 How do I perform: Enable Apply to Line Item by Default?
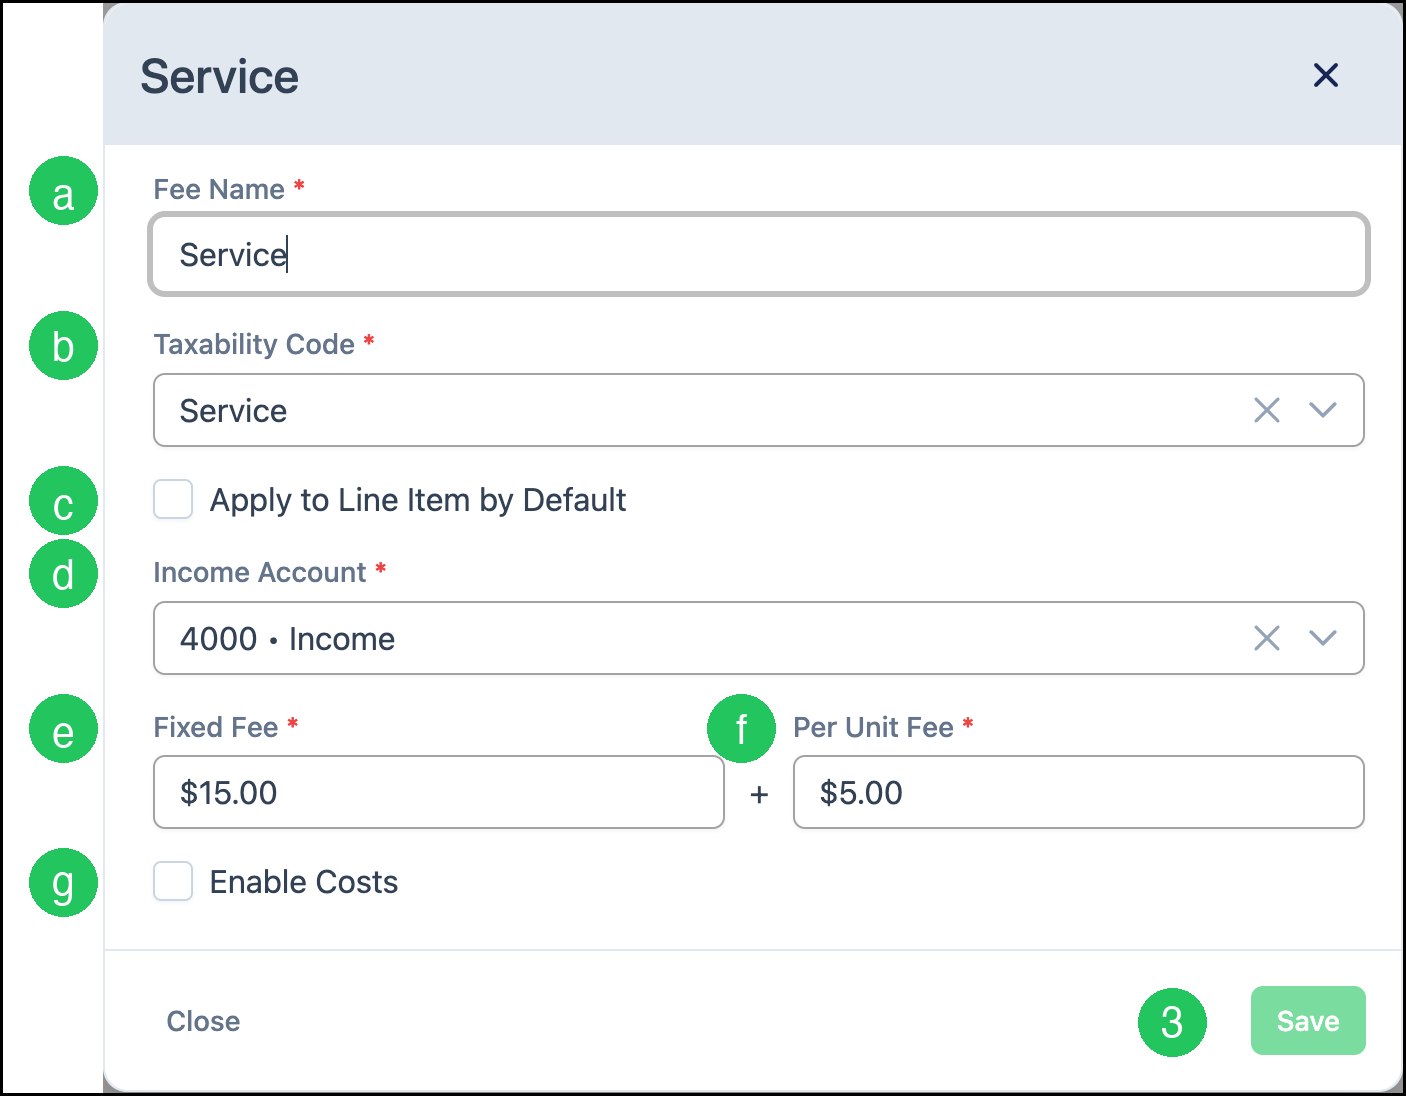(x=173, y=499)
